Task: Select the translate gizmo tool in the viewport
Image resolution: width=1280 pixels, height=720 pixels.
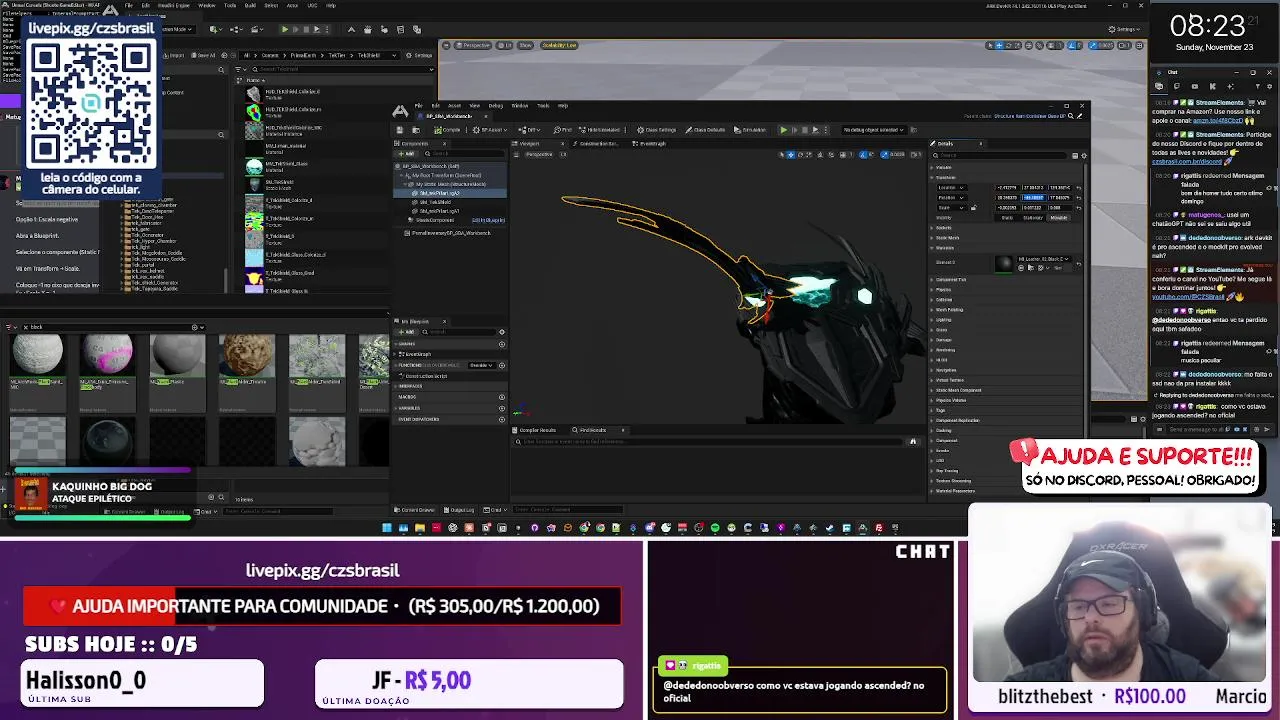Action: [x=791, y=154]
